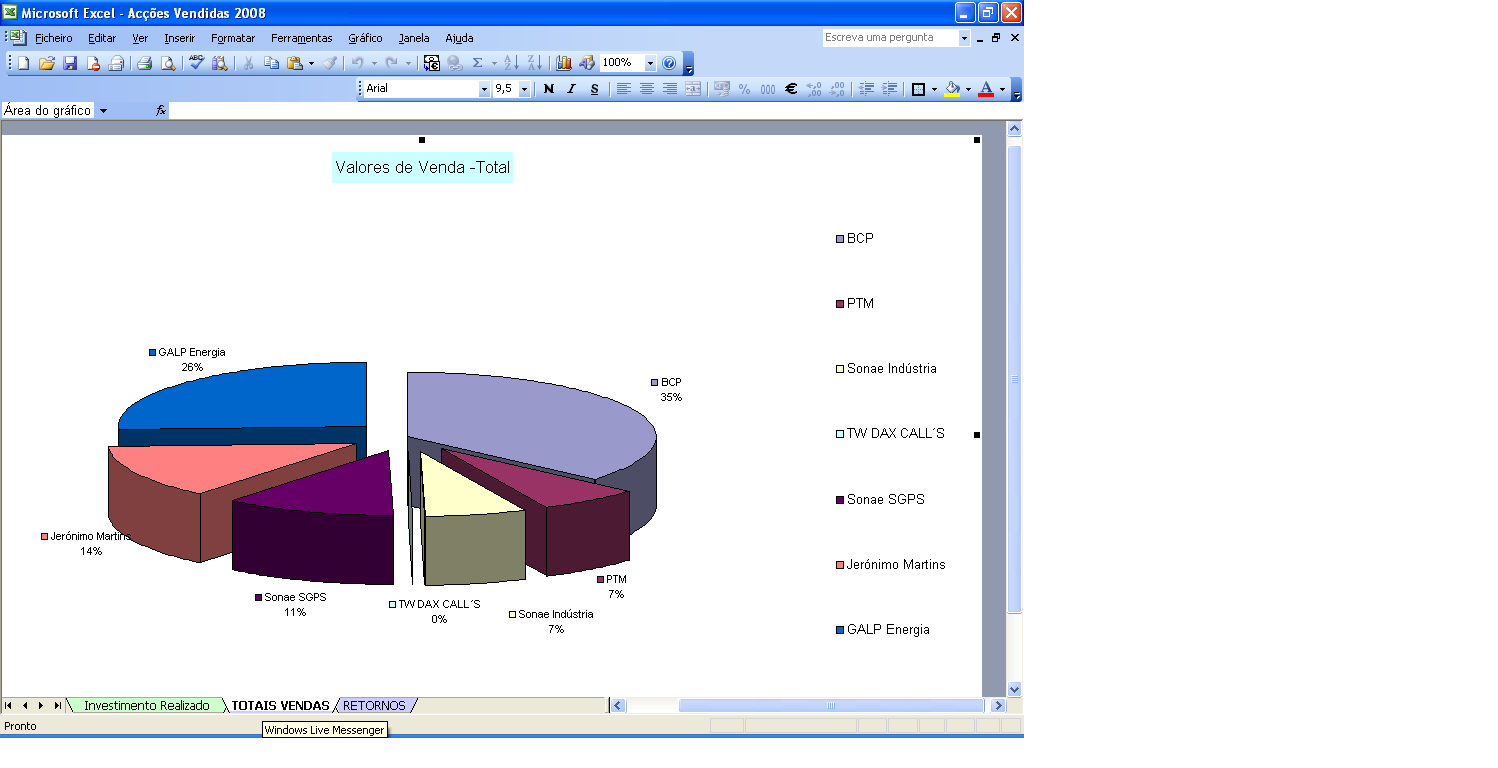Image resolution: width=1498 pixels, height=768 pixels.
Task: Open Print Preview with the magnifier page icon
Action: (x=168, y=63)
